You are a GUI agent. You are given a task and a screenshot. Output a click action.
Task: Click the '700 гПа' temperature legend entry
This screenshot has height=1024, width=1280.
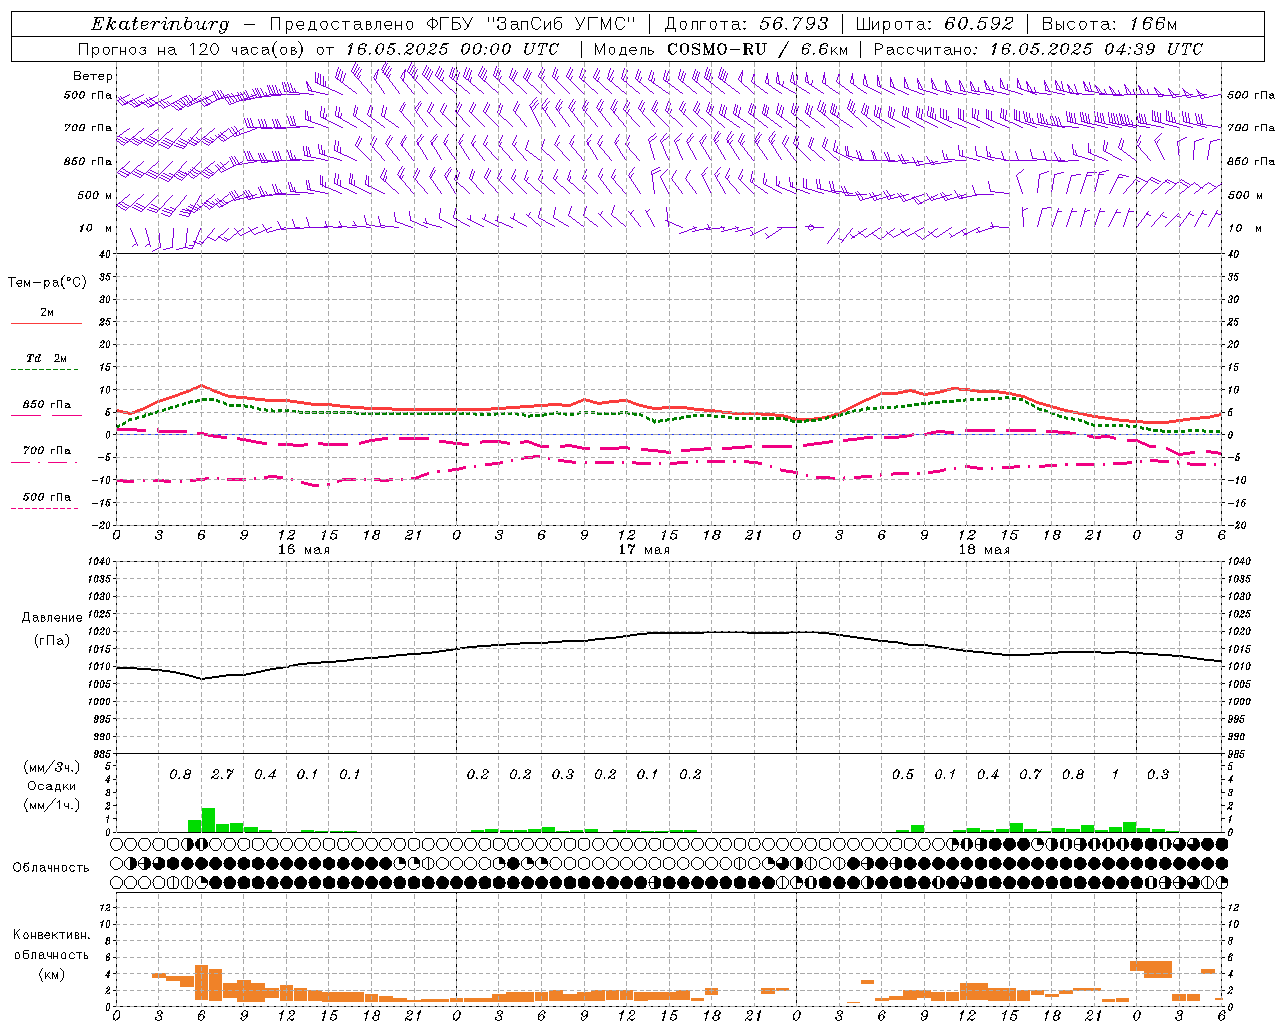pos(47,451)
